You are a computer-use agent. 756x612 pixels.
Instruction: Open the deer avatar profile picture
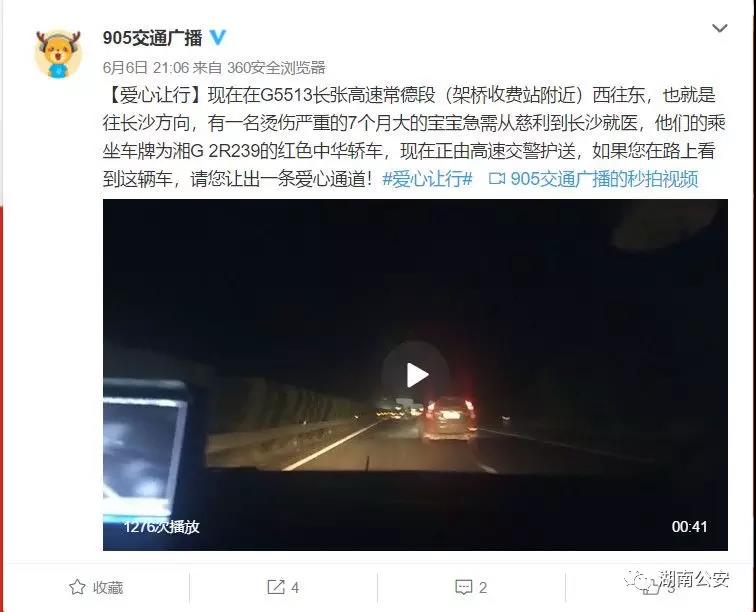click(58, 54)
